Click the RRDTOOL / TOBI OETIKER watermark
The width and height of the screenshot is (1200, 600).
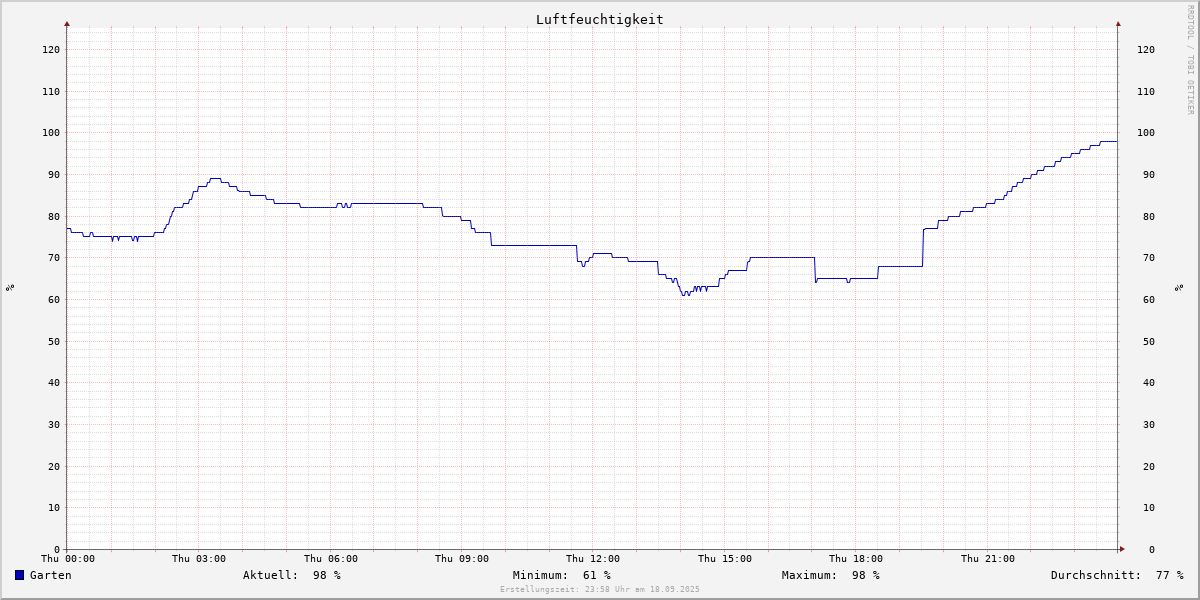tap(1190, 60)
